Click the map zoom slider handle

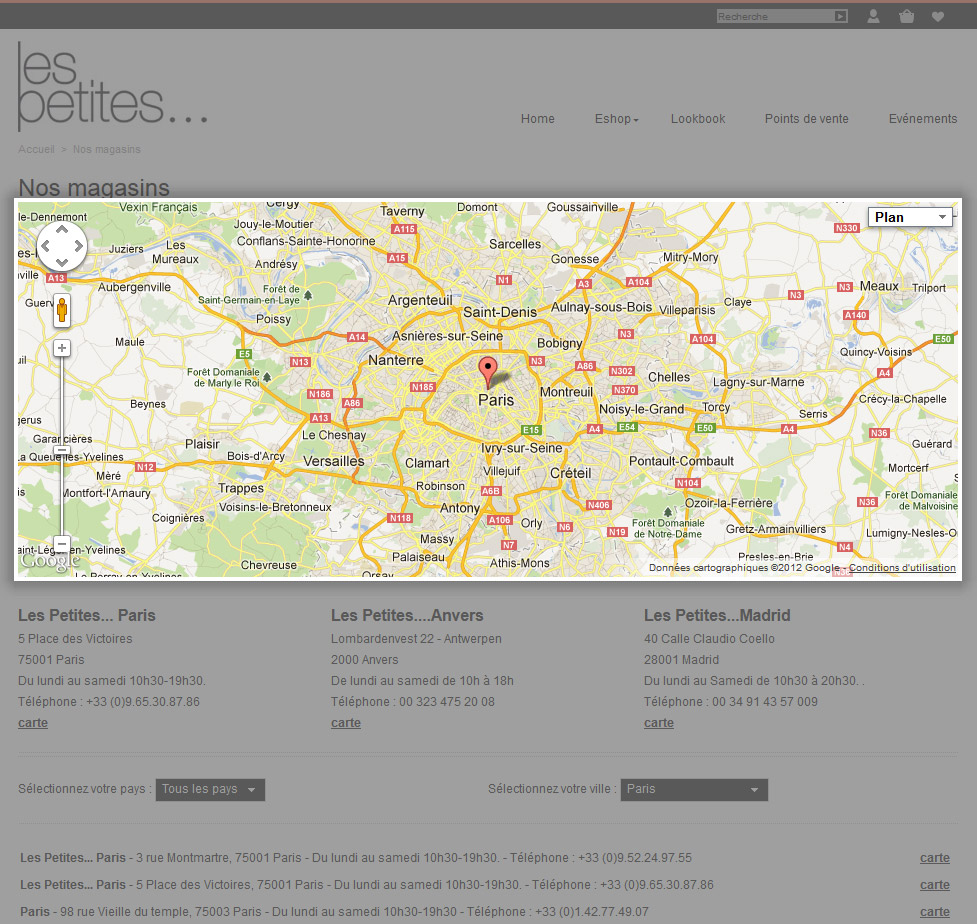[x=62, y=450]
